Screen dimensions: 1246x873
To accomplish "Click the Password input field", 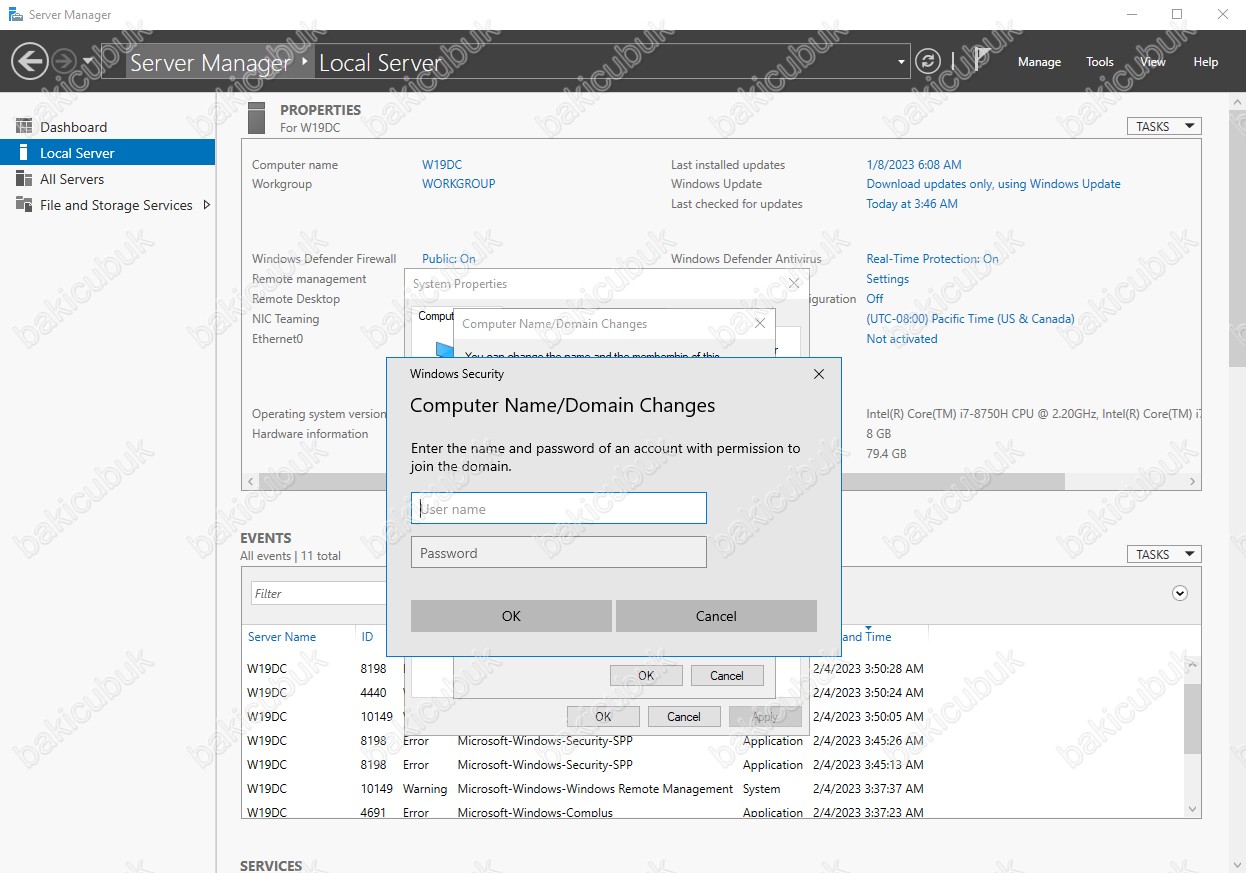I will pyautogui.click(x=558, y=553).
